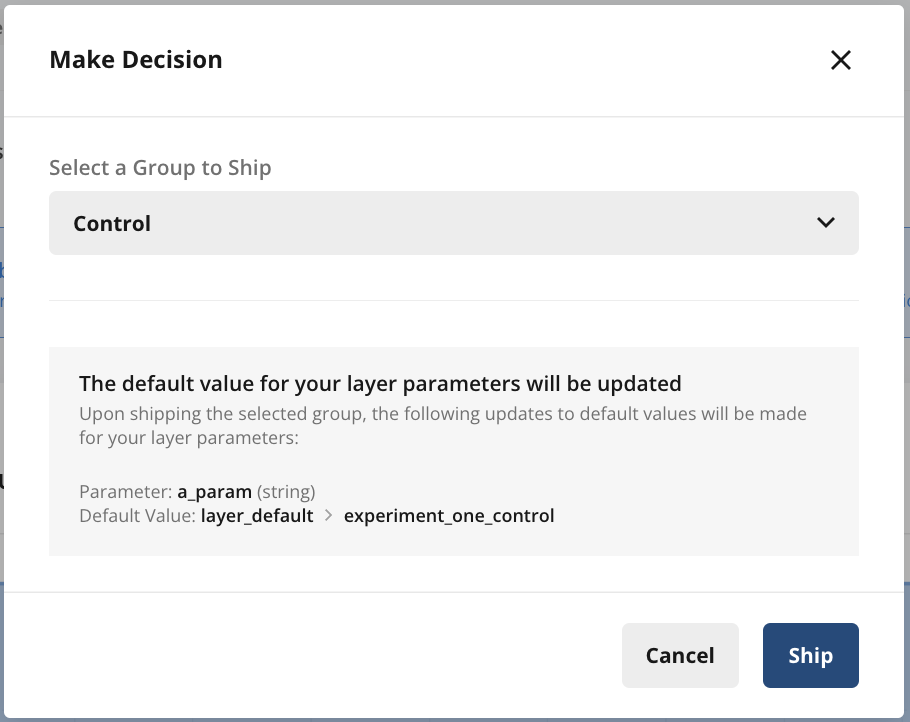Click the Select a Group to Ship label
This screenshot has height=722, width=910.
pyautogui.click(x=160, y=167)
